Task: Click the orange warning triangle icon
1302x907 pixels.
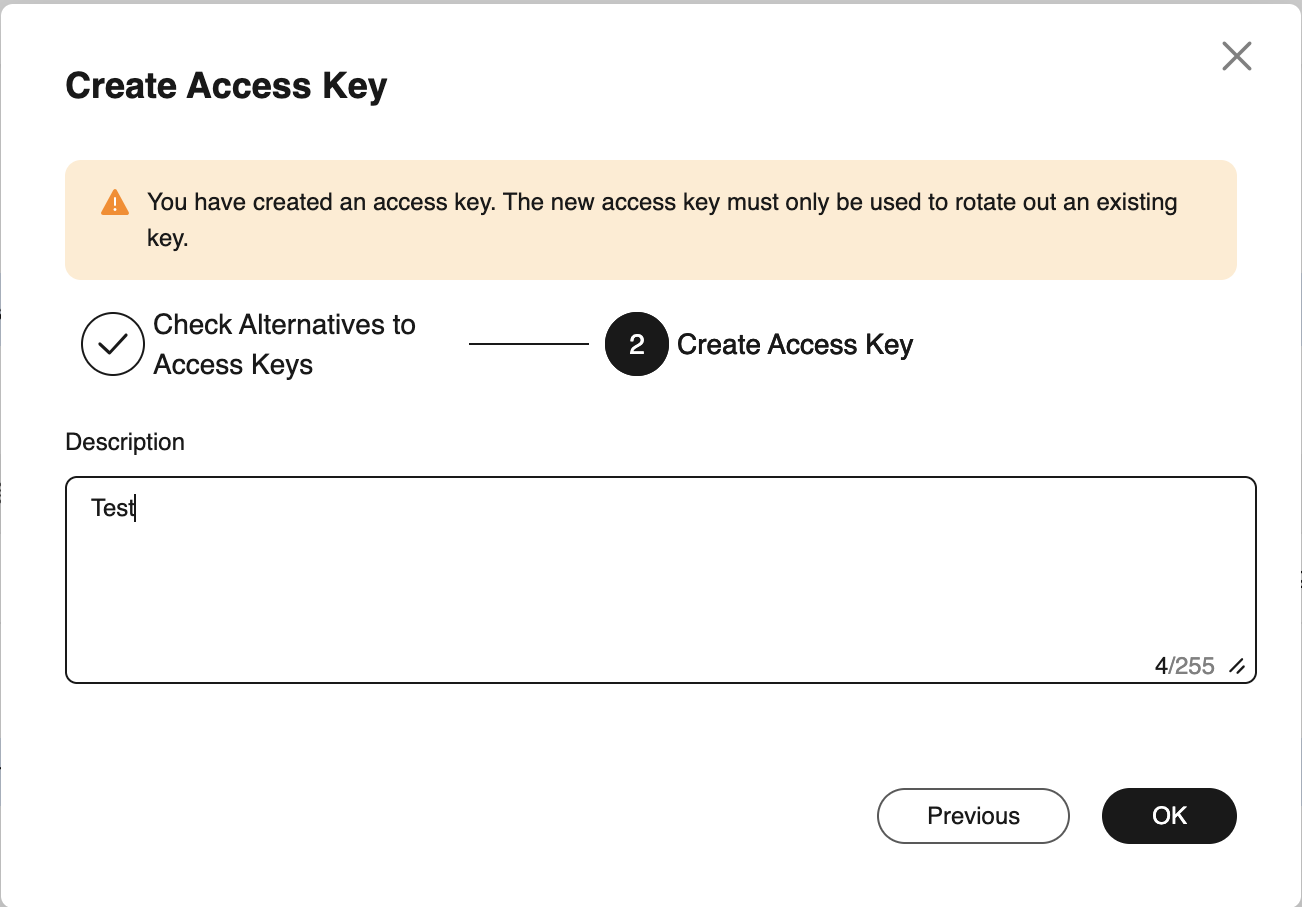Action: [x=115, y=203]
